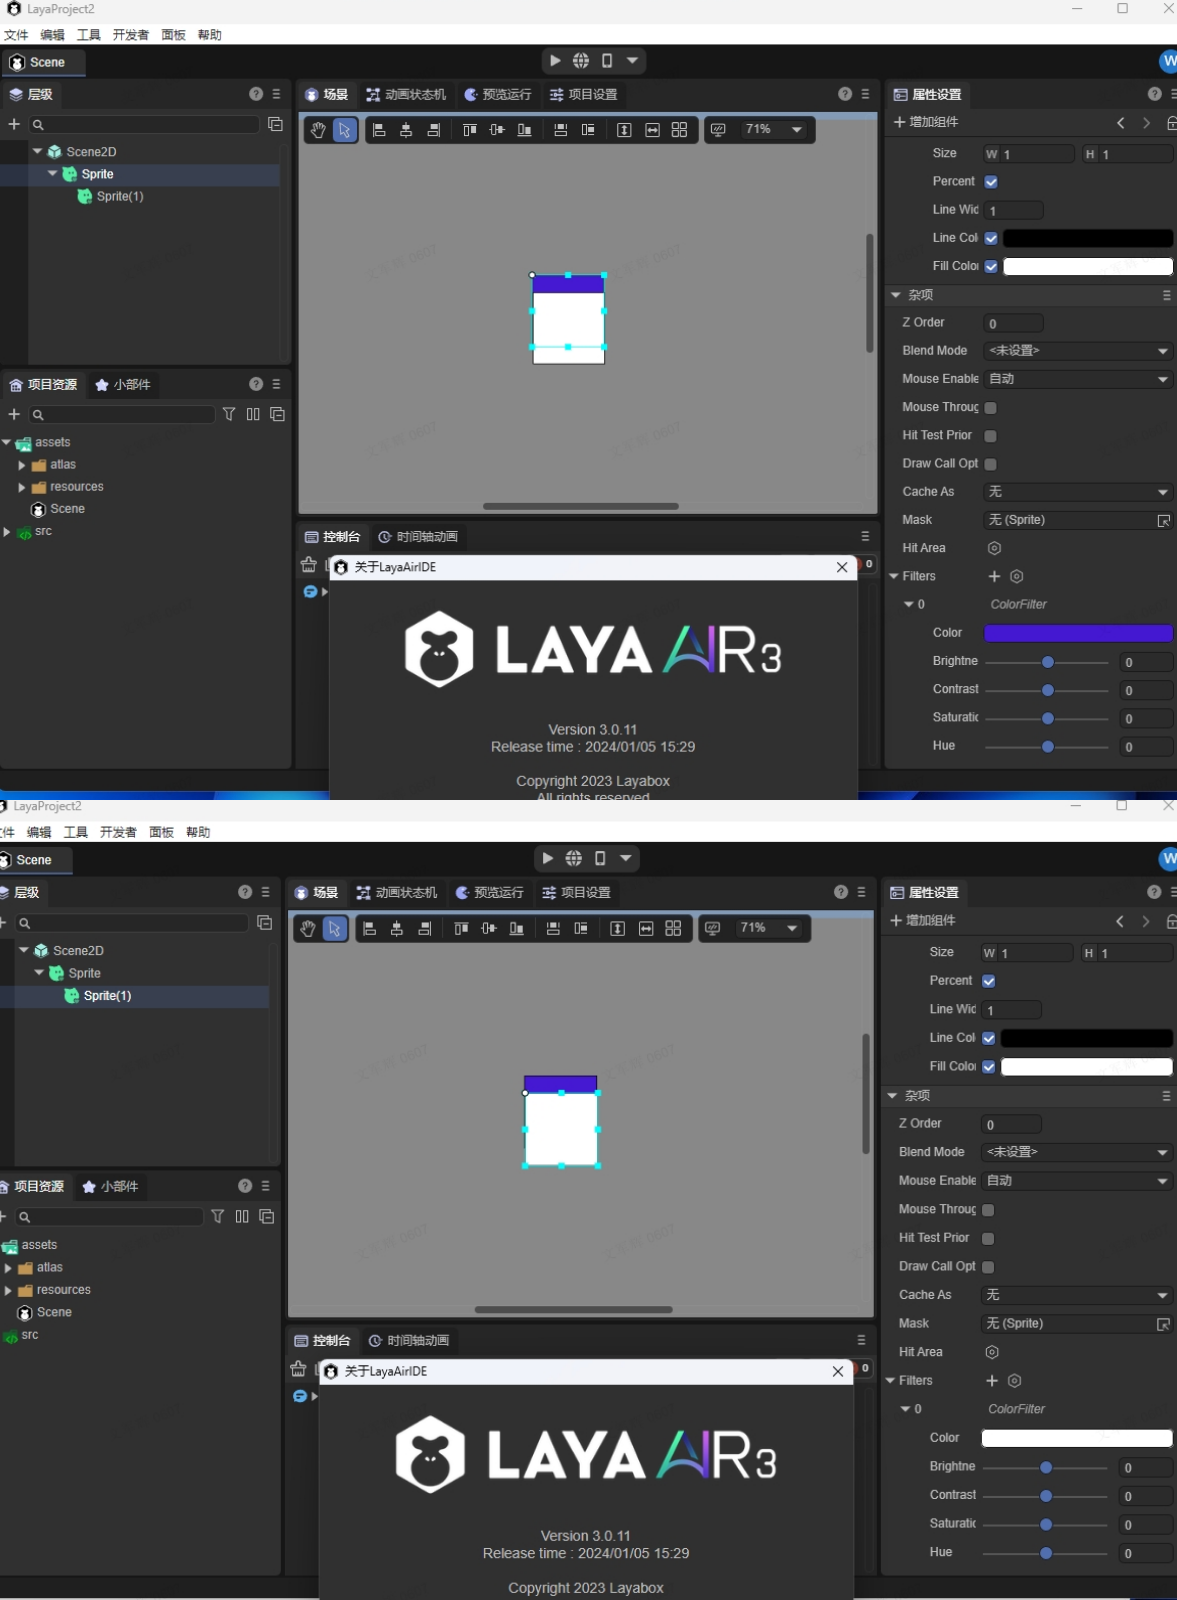The width and height of the screenshot is (1177, 1600).
Task: Open the 开发者 menu in the upper menu bar
Action: tap(130, 35)
